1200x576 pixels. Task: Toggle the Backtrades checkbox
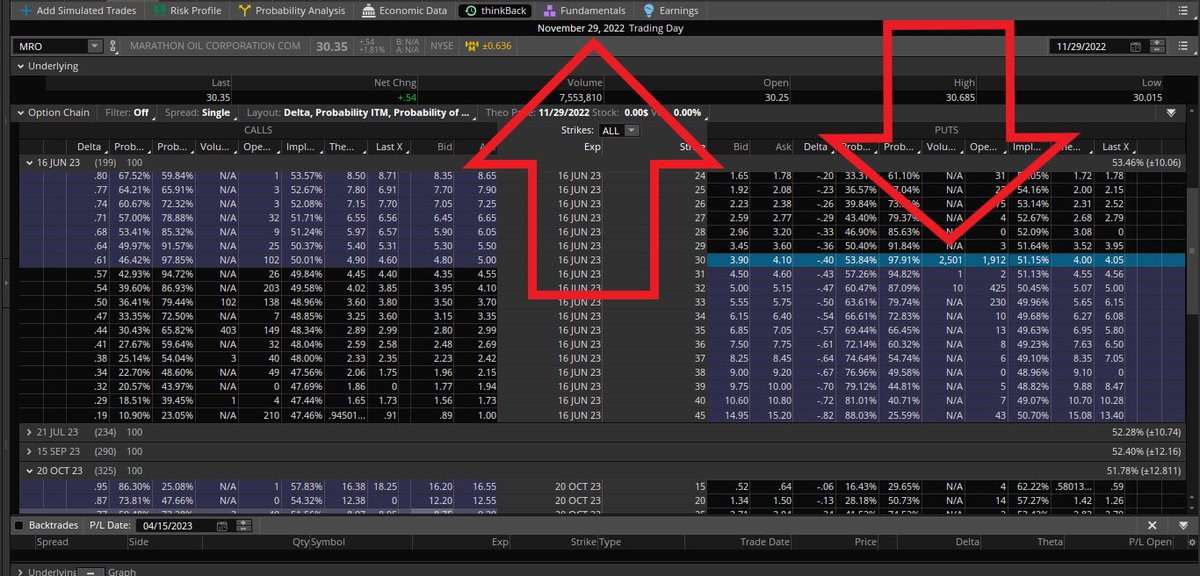(19, 525)
